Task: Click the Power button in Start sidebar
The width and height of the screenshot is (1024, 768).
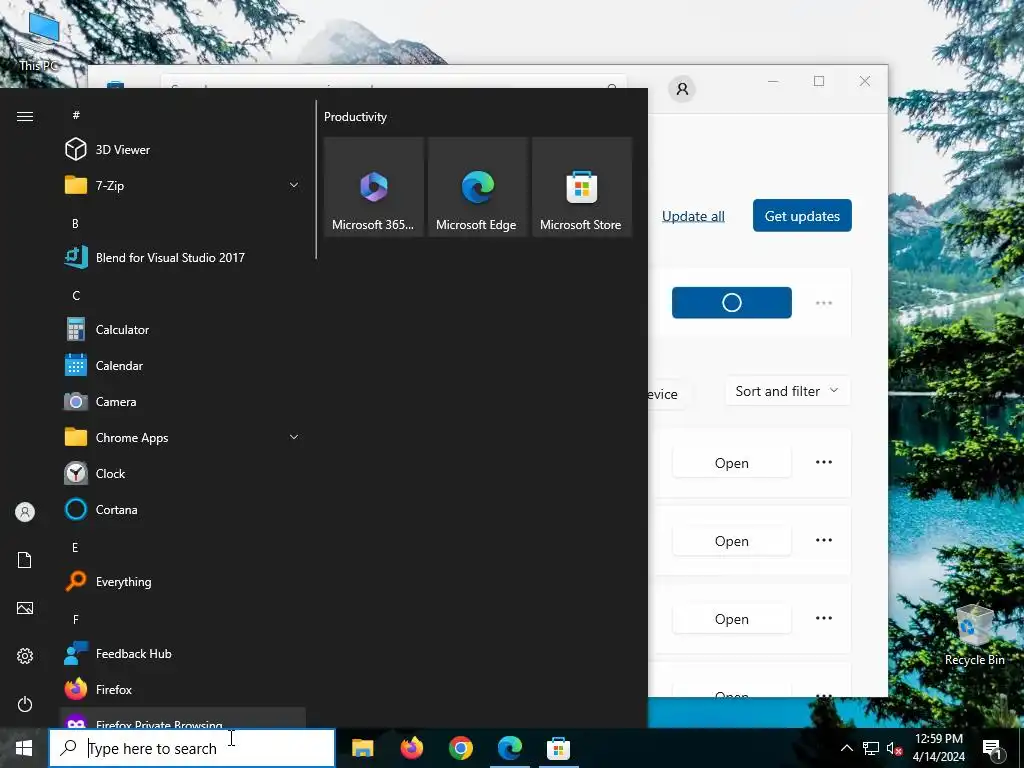Action: pos(25,704)
